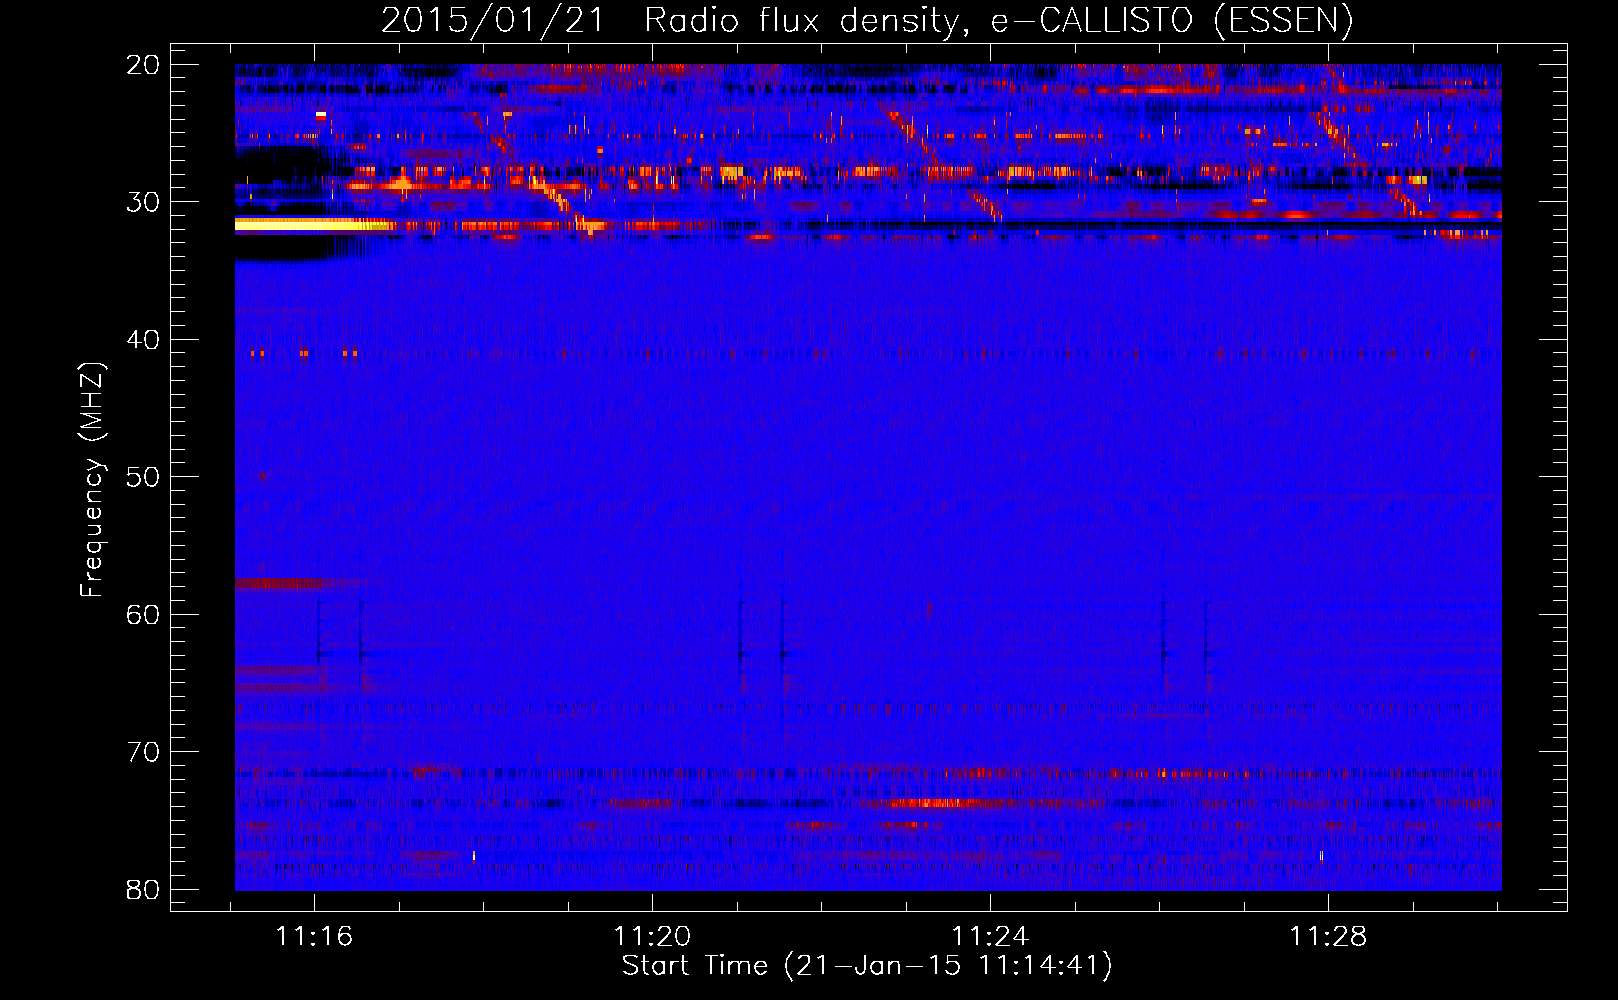The height and width of the screenshot is (1000, 1618).
Task: Click the 50 frequency tick label
Action: [143, 477]
